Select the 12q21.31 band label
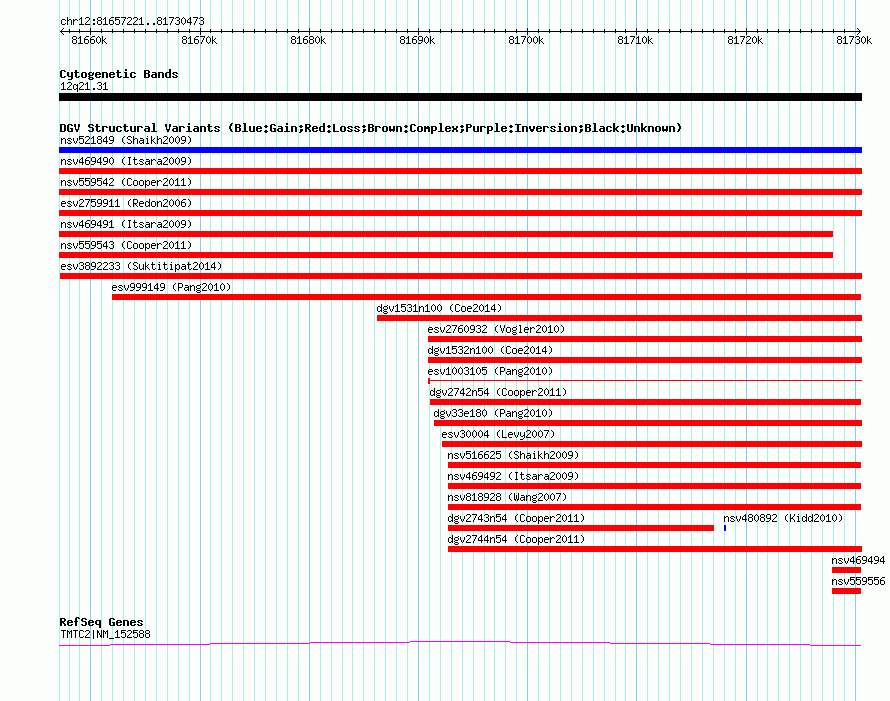890x701 pixels. 84,86
